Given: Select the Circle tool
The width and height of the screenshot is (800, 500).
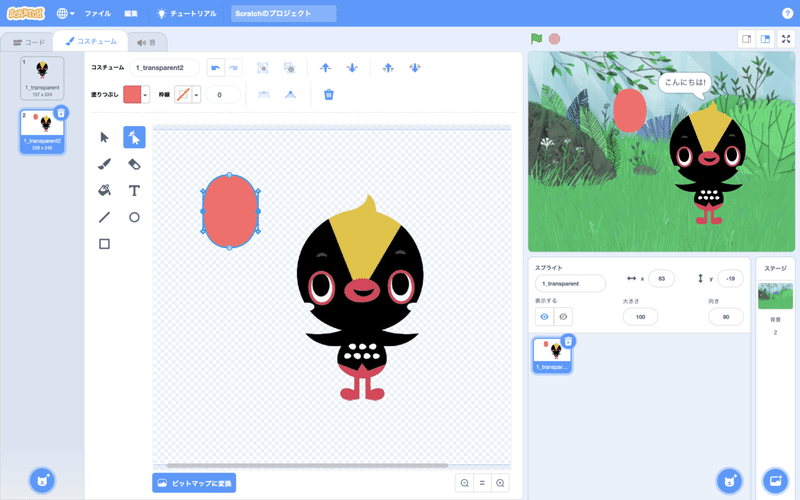Looking at the screenshot, I should click(134, 217).
